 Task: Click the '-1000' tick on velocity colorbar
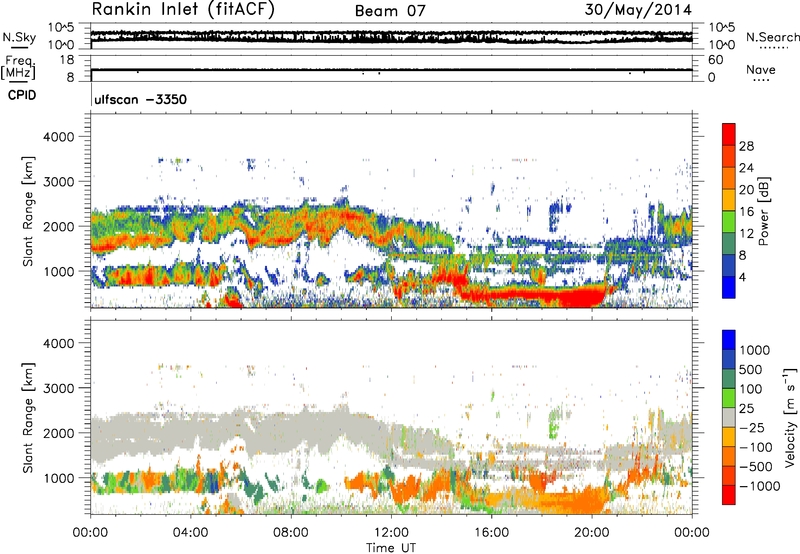coord(760,486)
